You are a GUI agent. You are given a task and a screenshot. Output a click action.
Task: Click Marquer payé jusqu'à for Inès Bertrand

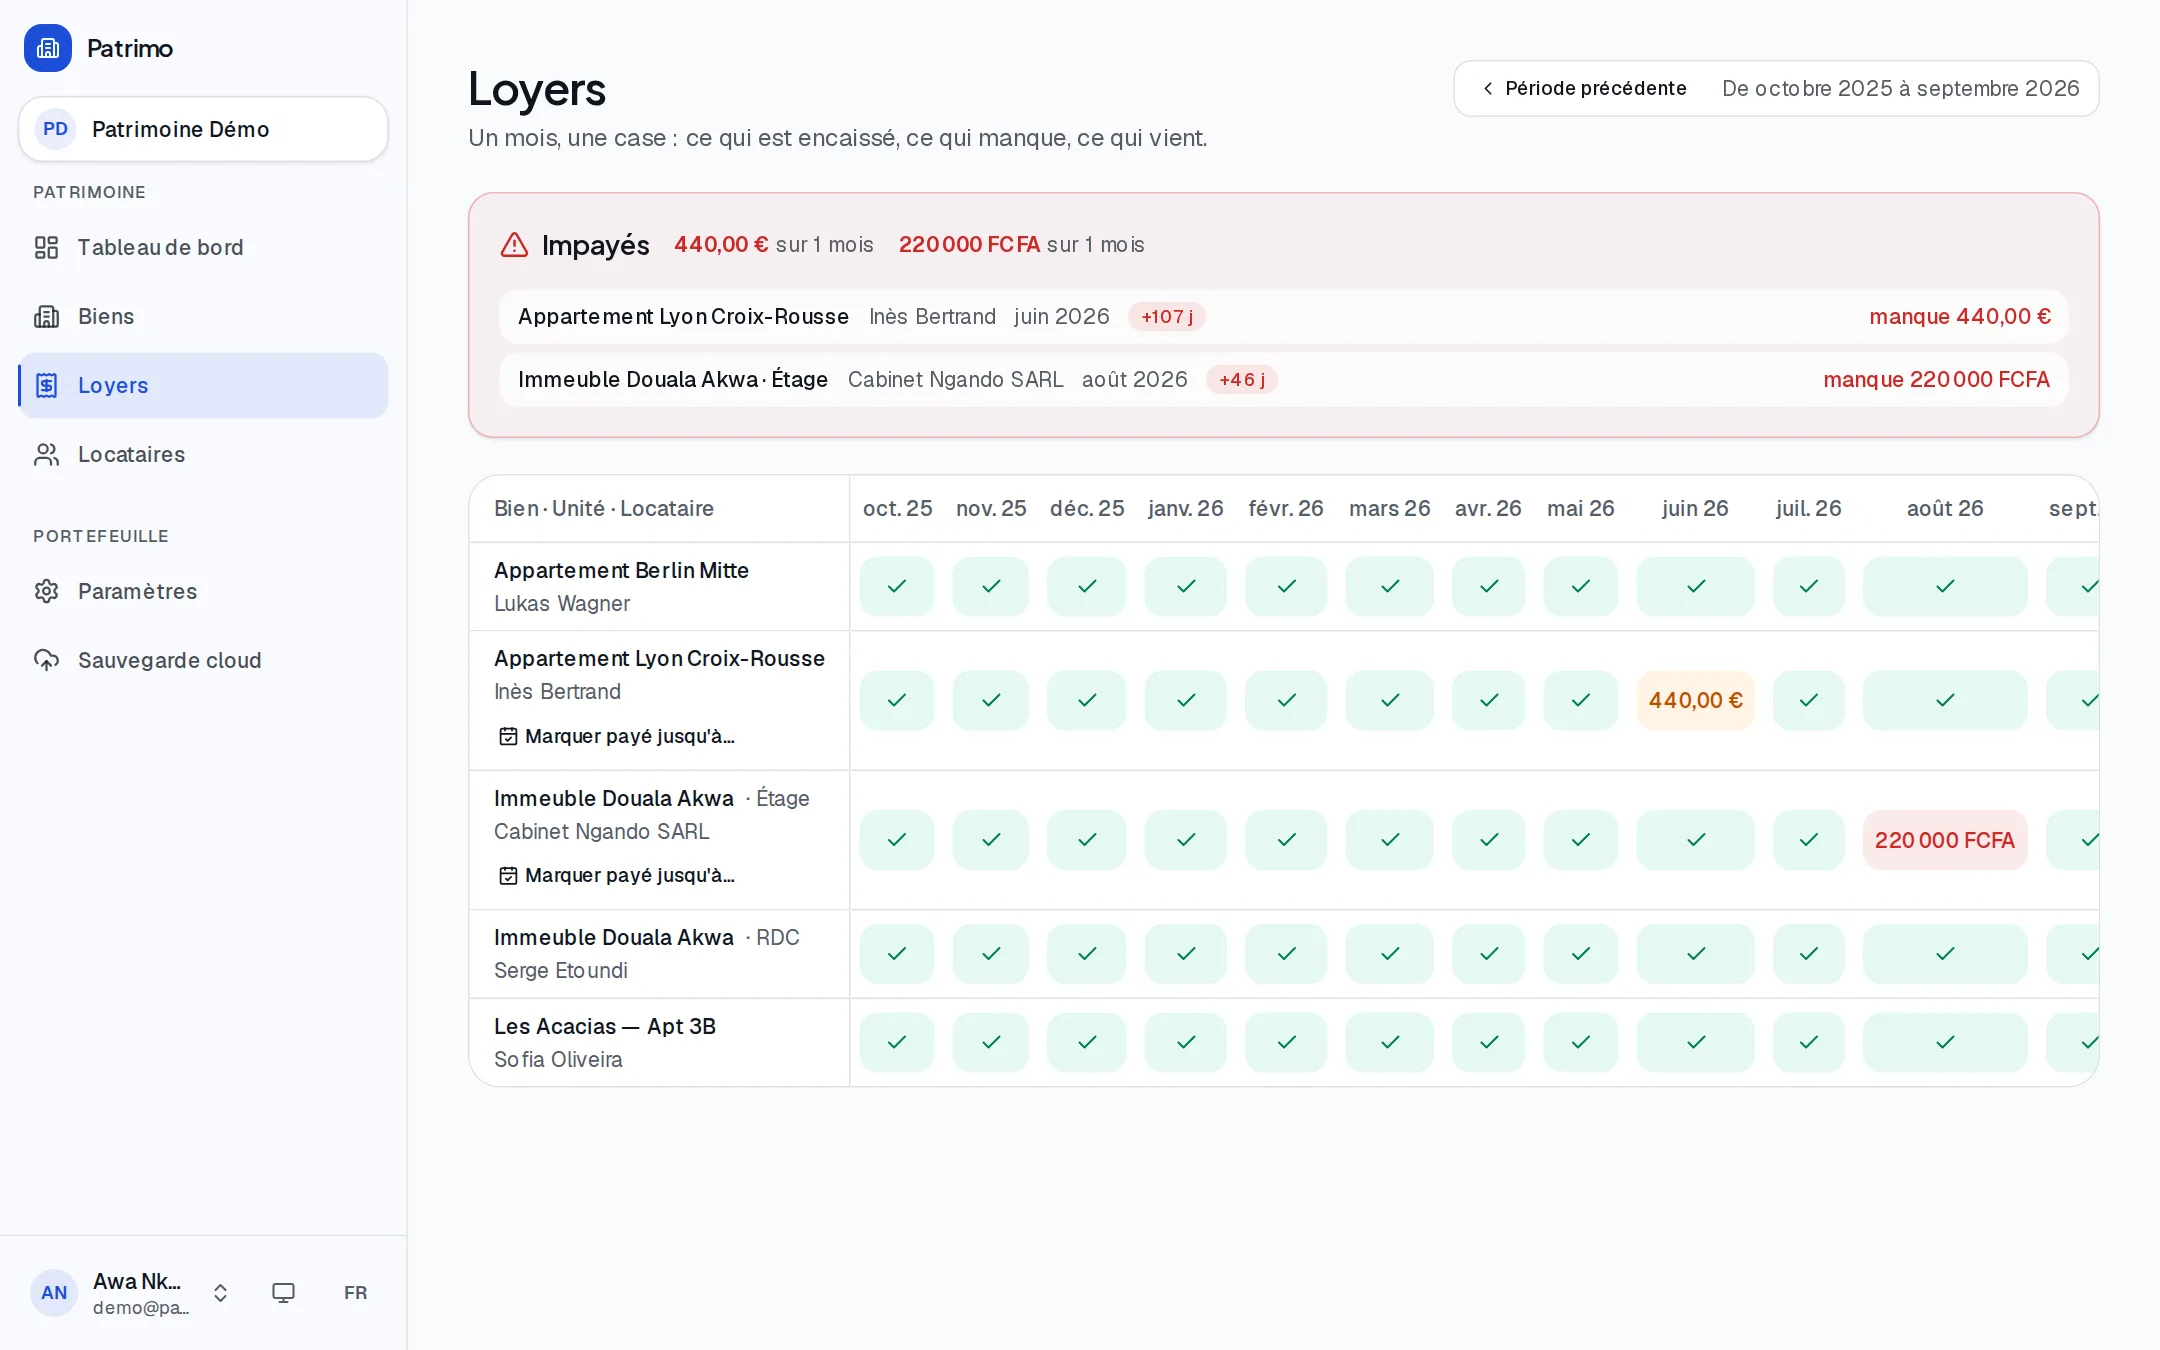coord(617,736)
